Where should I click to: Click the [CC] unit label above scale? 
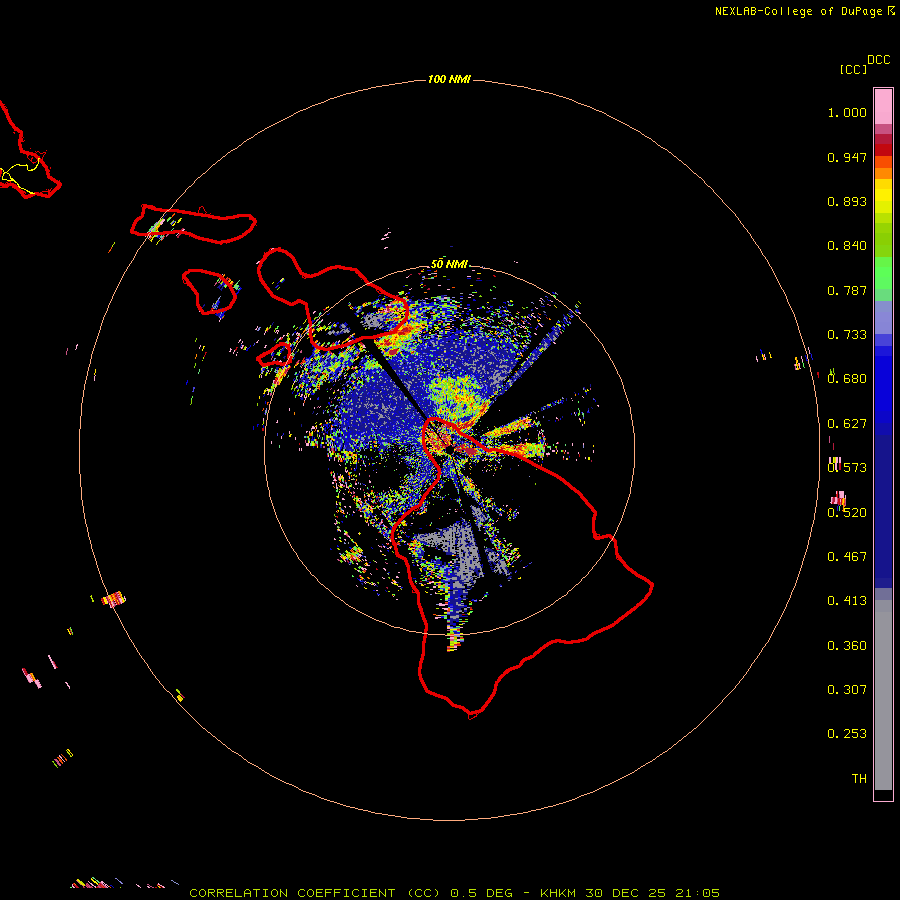(853, 69)
